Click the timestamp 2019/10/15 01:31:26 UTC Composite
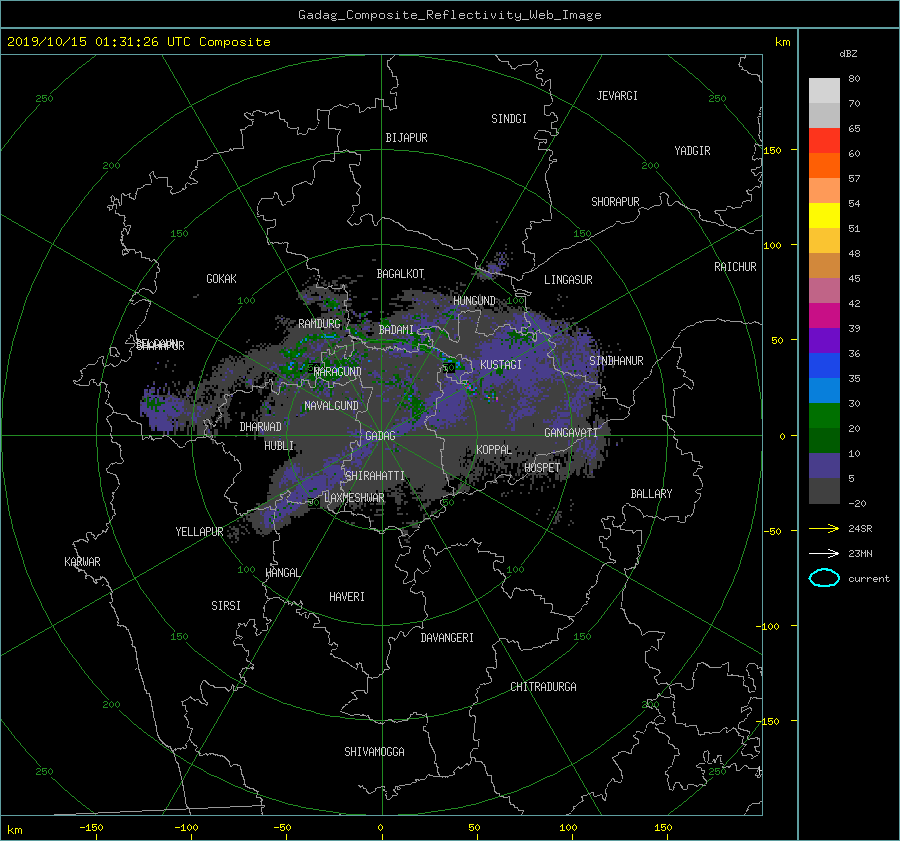Image resolution: width=900 pixels, height=841 pixels. tap(138, 42)
